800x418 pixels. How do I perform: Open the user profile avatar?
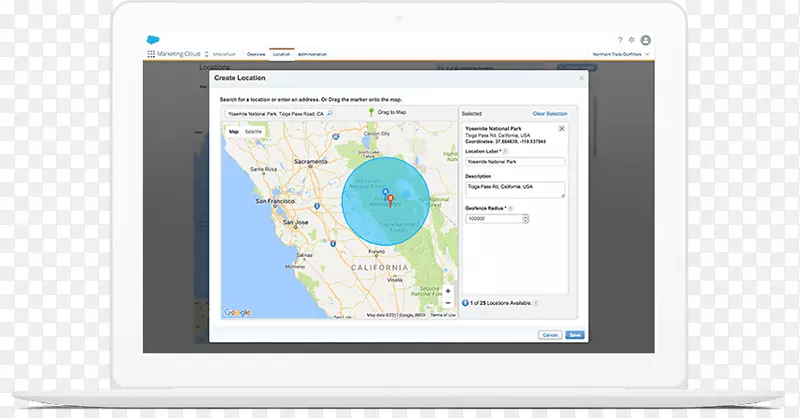click(646, 38)
